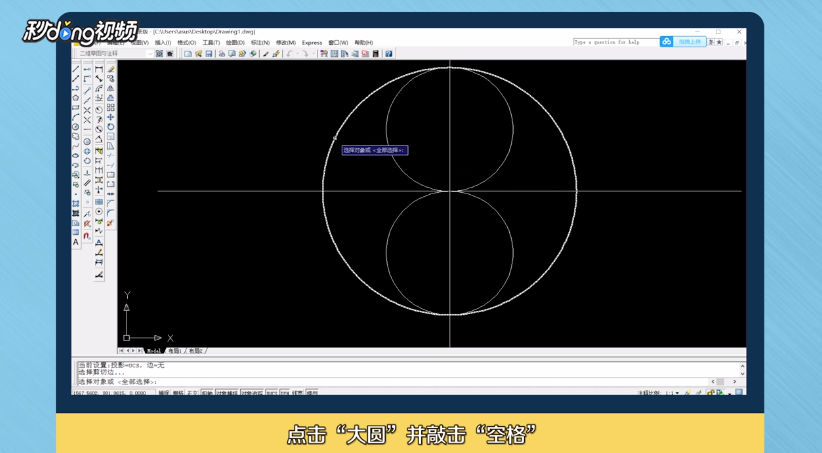The height and width of the screenshot is (453, 822).
Task: Select the Mirror tool
Action: (x=111, y=89)
